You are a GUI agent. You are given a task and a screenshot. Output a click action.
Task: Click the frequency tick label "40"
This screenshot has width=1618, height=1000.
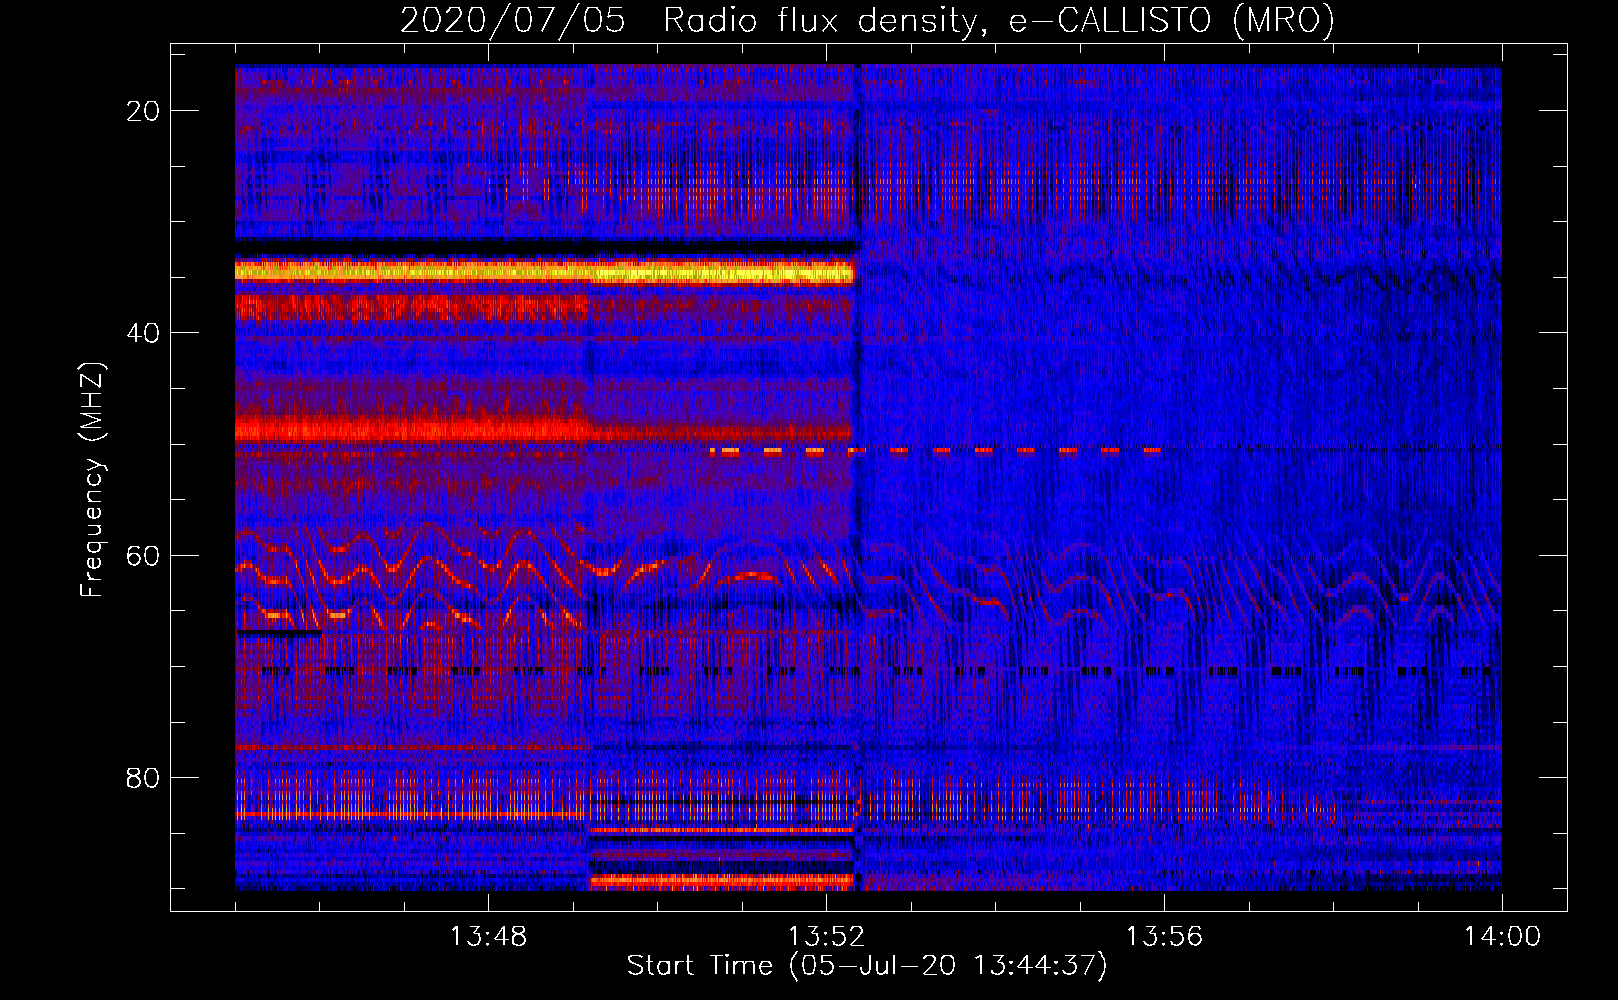pos(143,333)
